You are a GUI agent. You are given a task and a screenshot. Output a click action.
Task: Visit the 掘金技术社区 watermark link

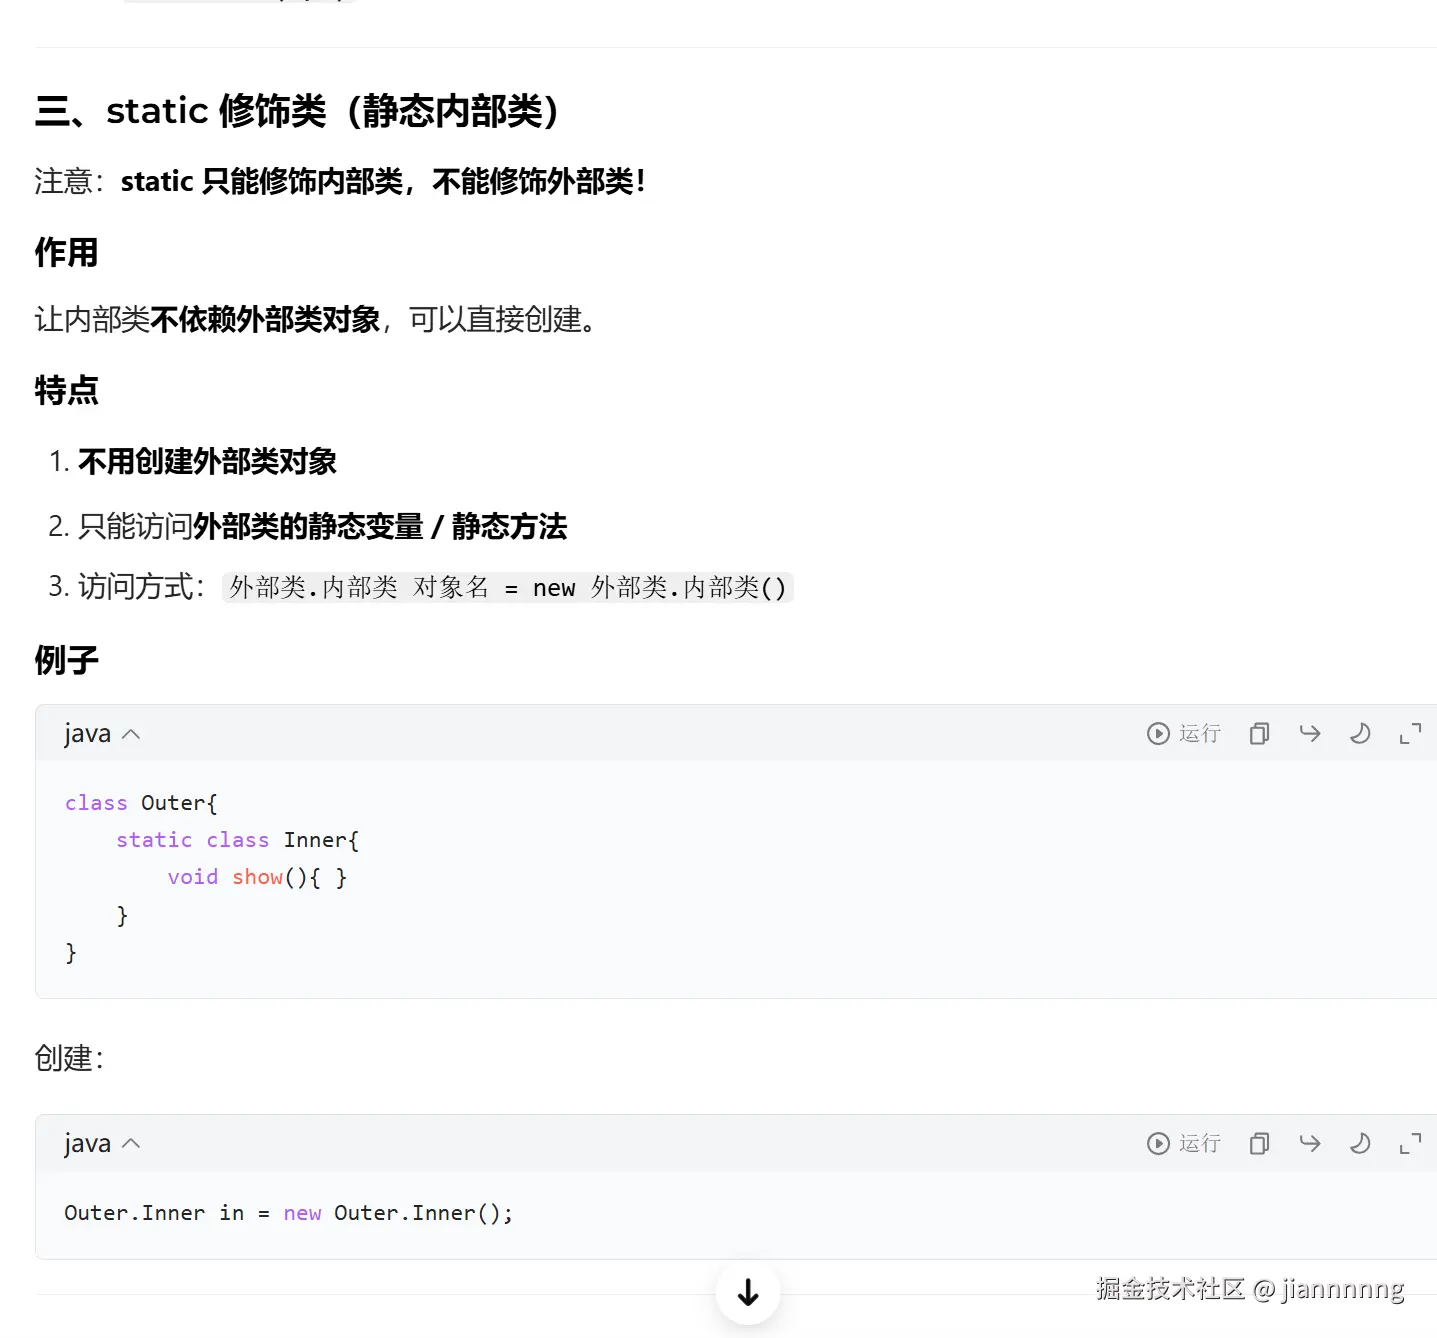pos(1170,1290)
